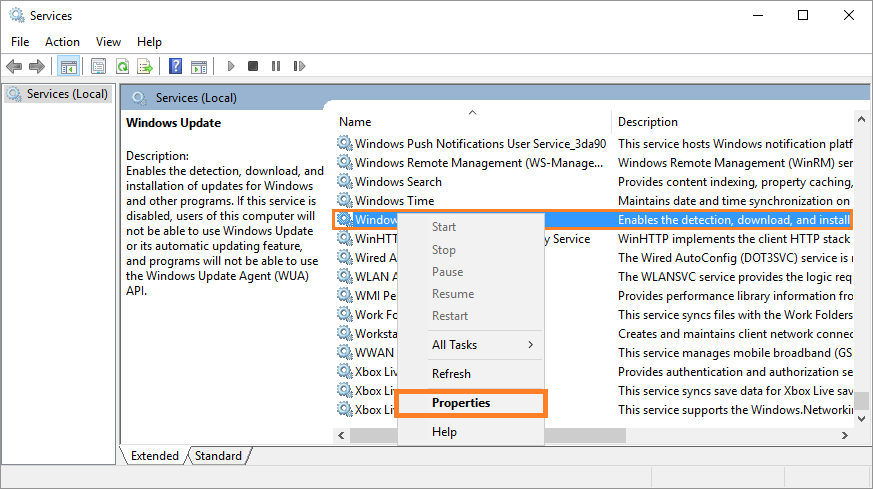Image resolution: width=873 pixels, height=489 pixels.
Task: Click 'Provides performance library information' description
Action: pyautogui.click(x=735, y=295)
